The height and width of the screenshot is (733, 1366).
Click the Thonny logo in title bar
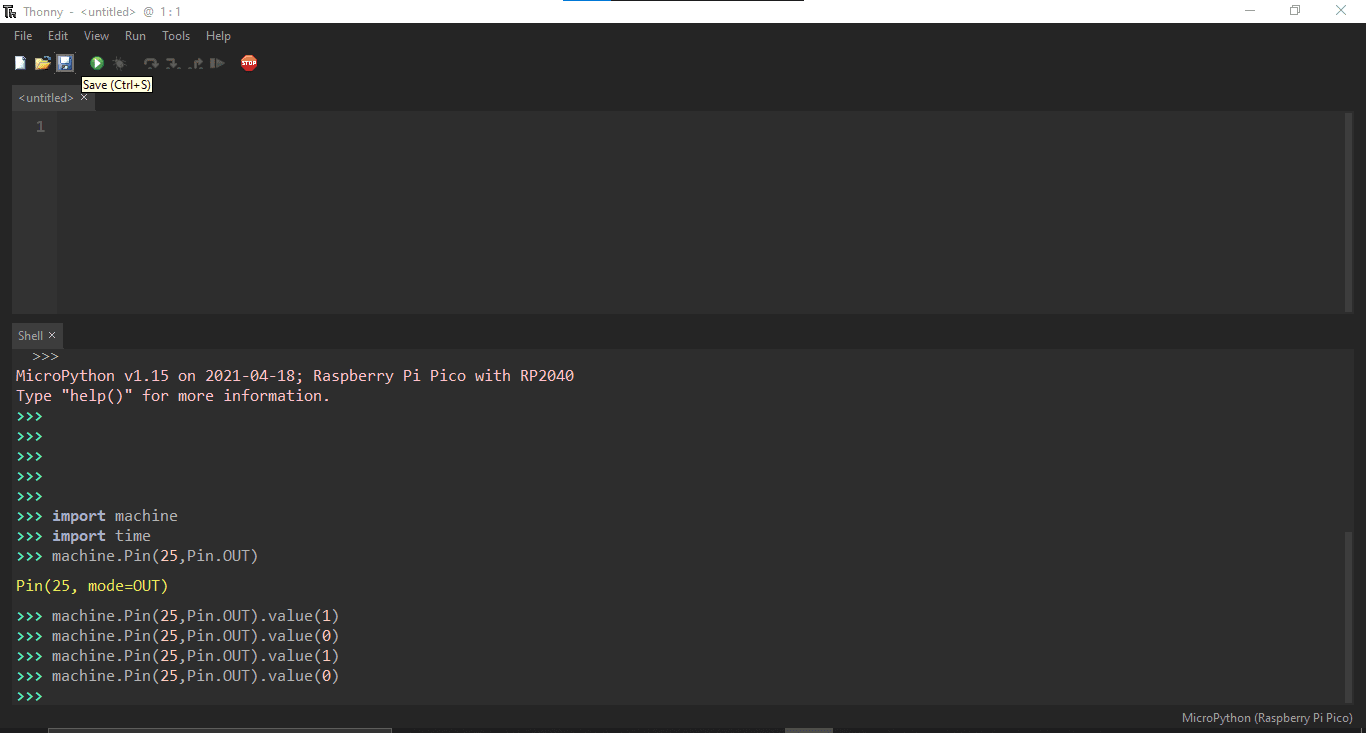click(x=10, y=11)
